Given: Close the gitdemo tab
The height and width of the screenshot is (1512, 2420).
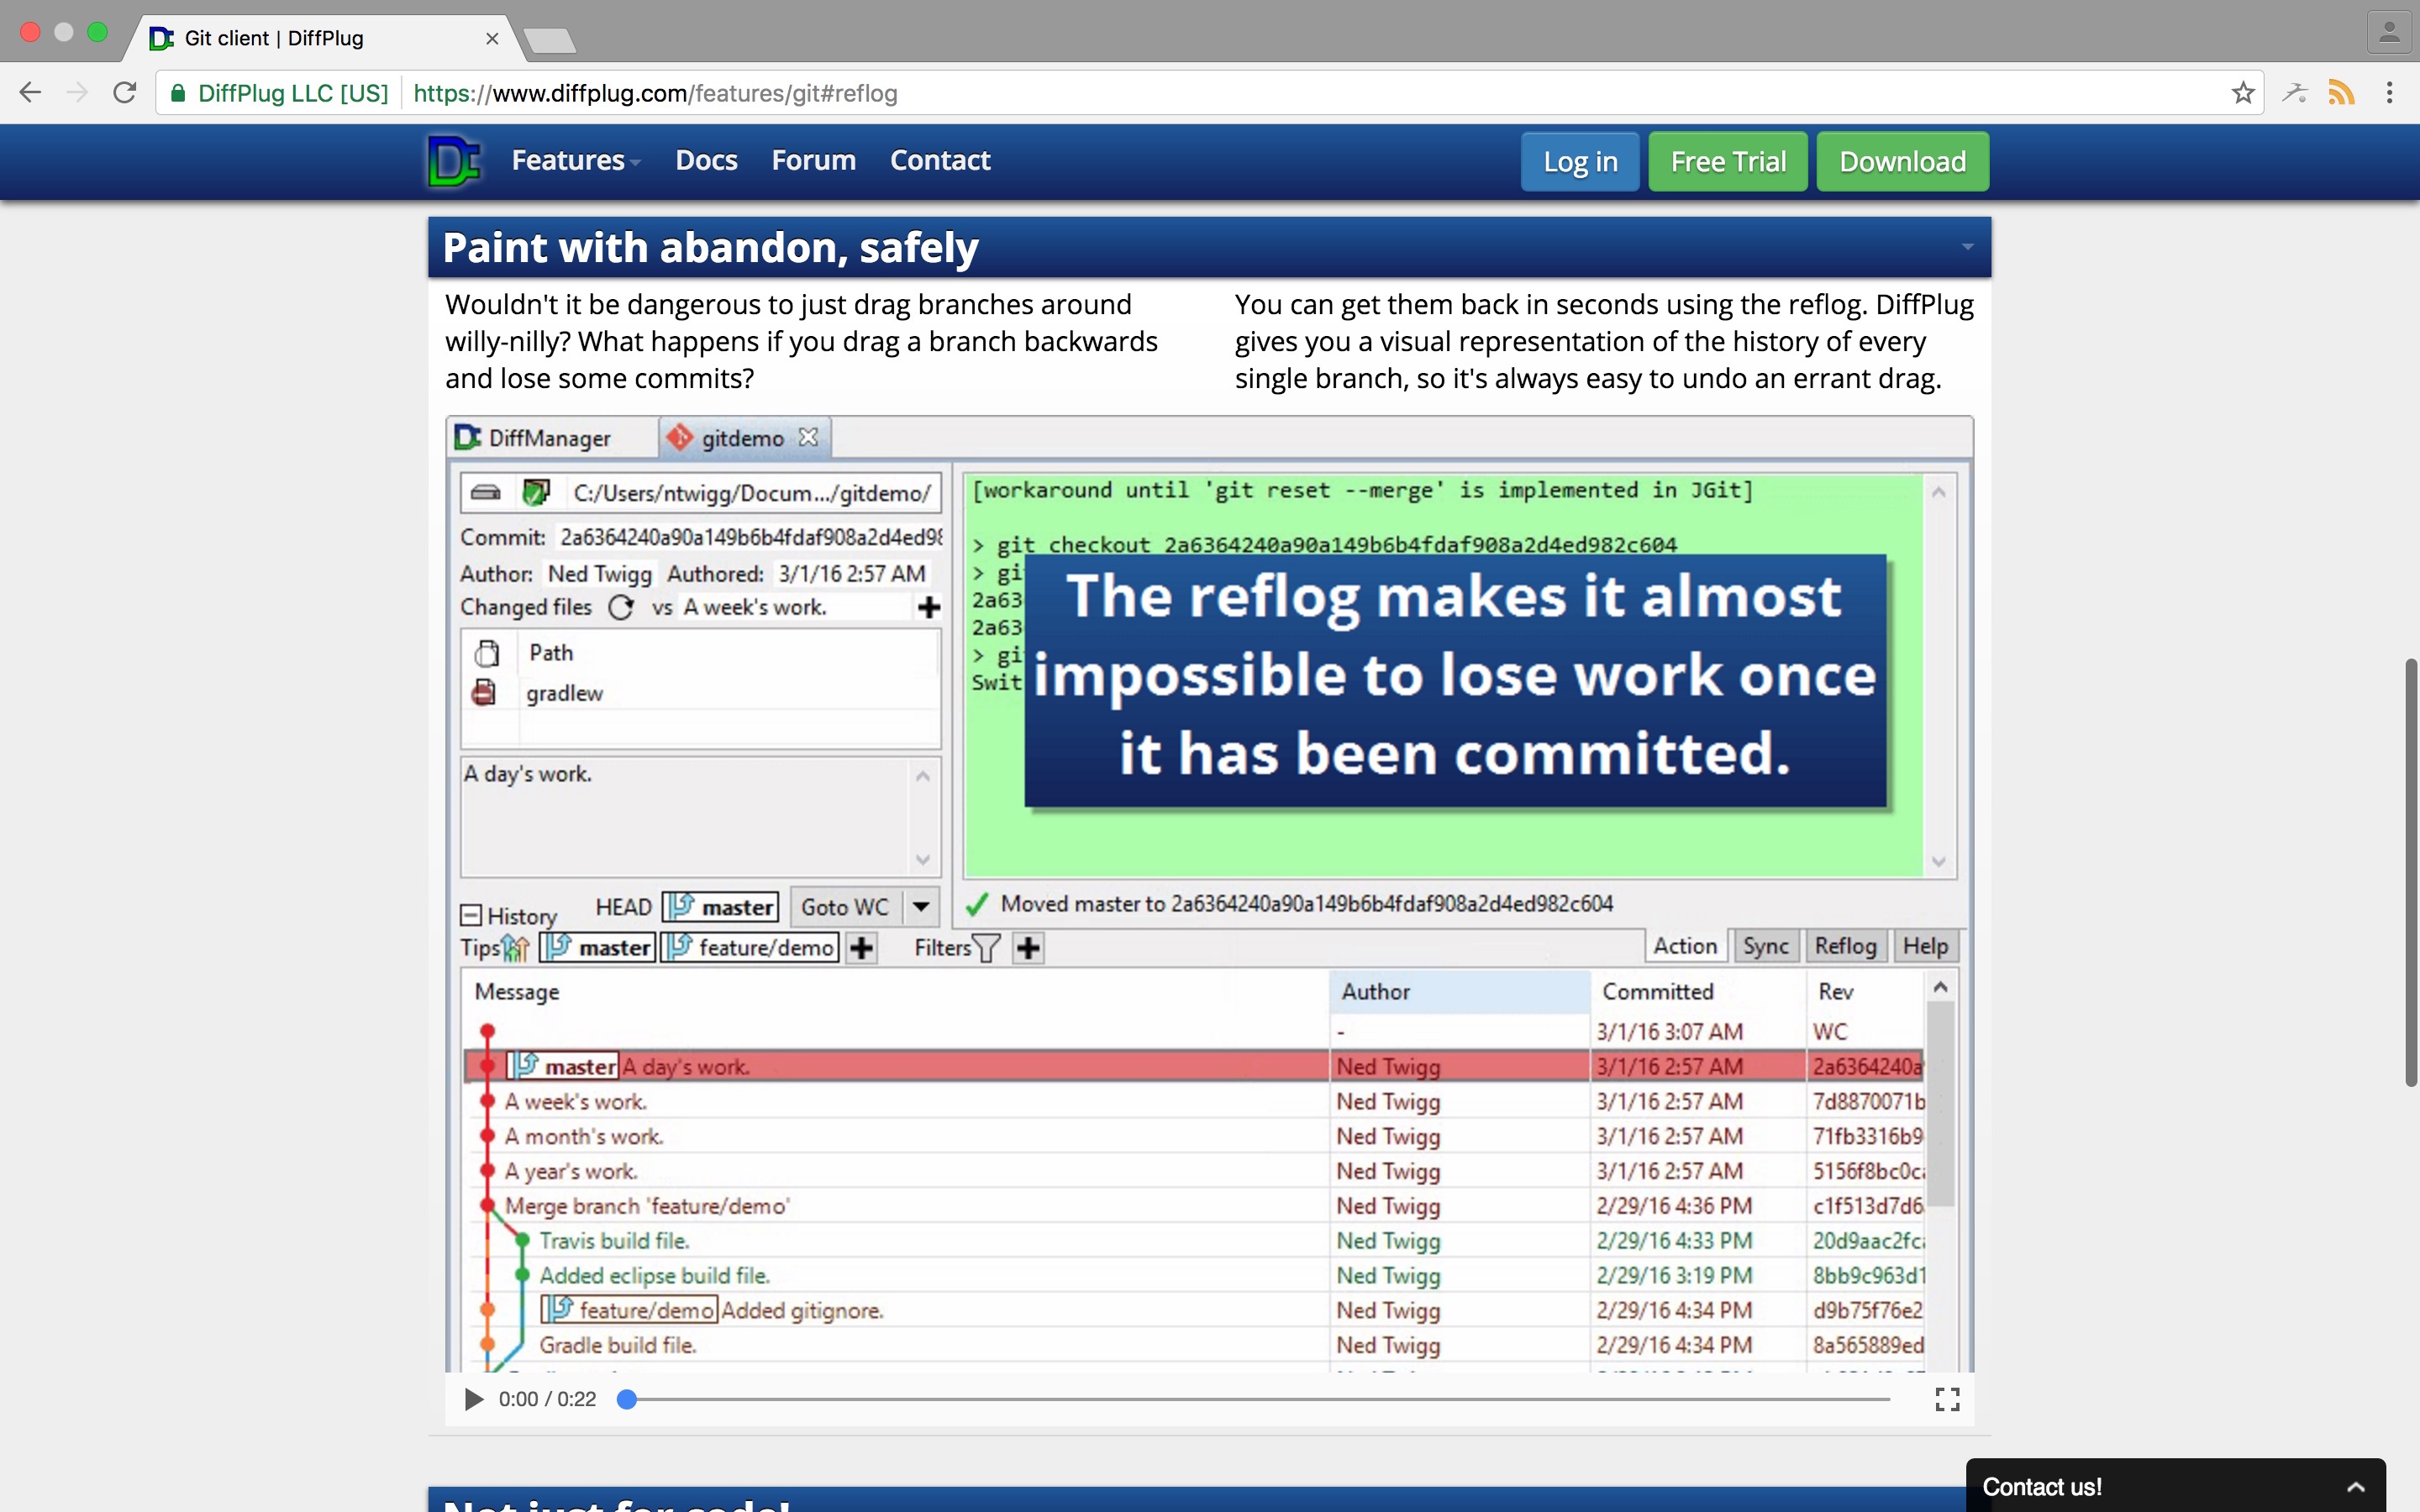Looking at the screenshot, I should (x=808, y=437).
